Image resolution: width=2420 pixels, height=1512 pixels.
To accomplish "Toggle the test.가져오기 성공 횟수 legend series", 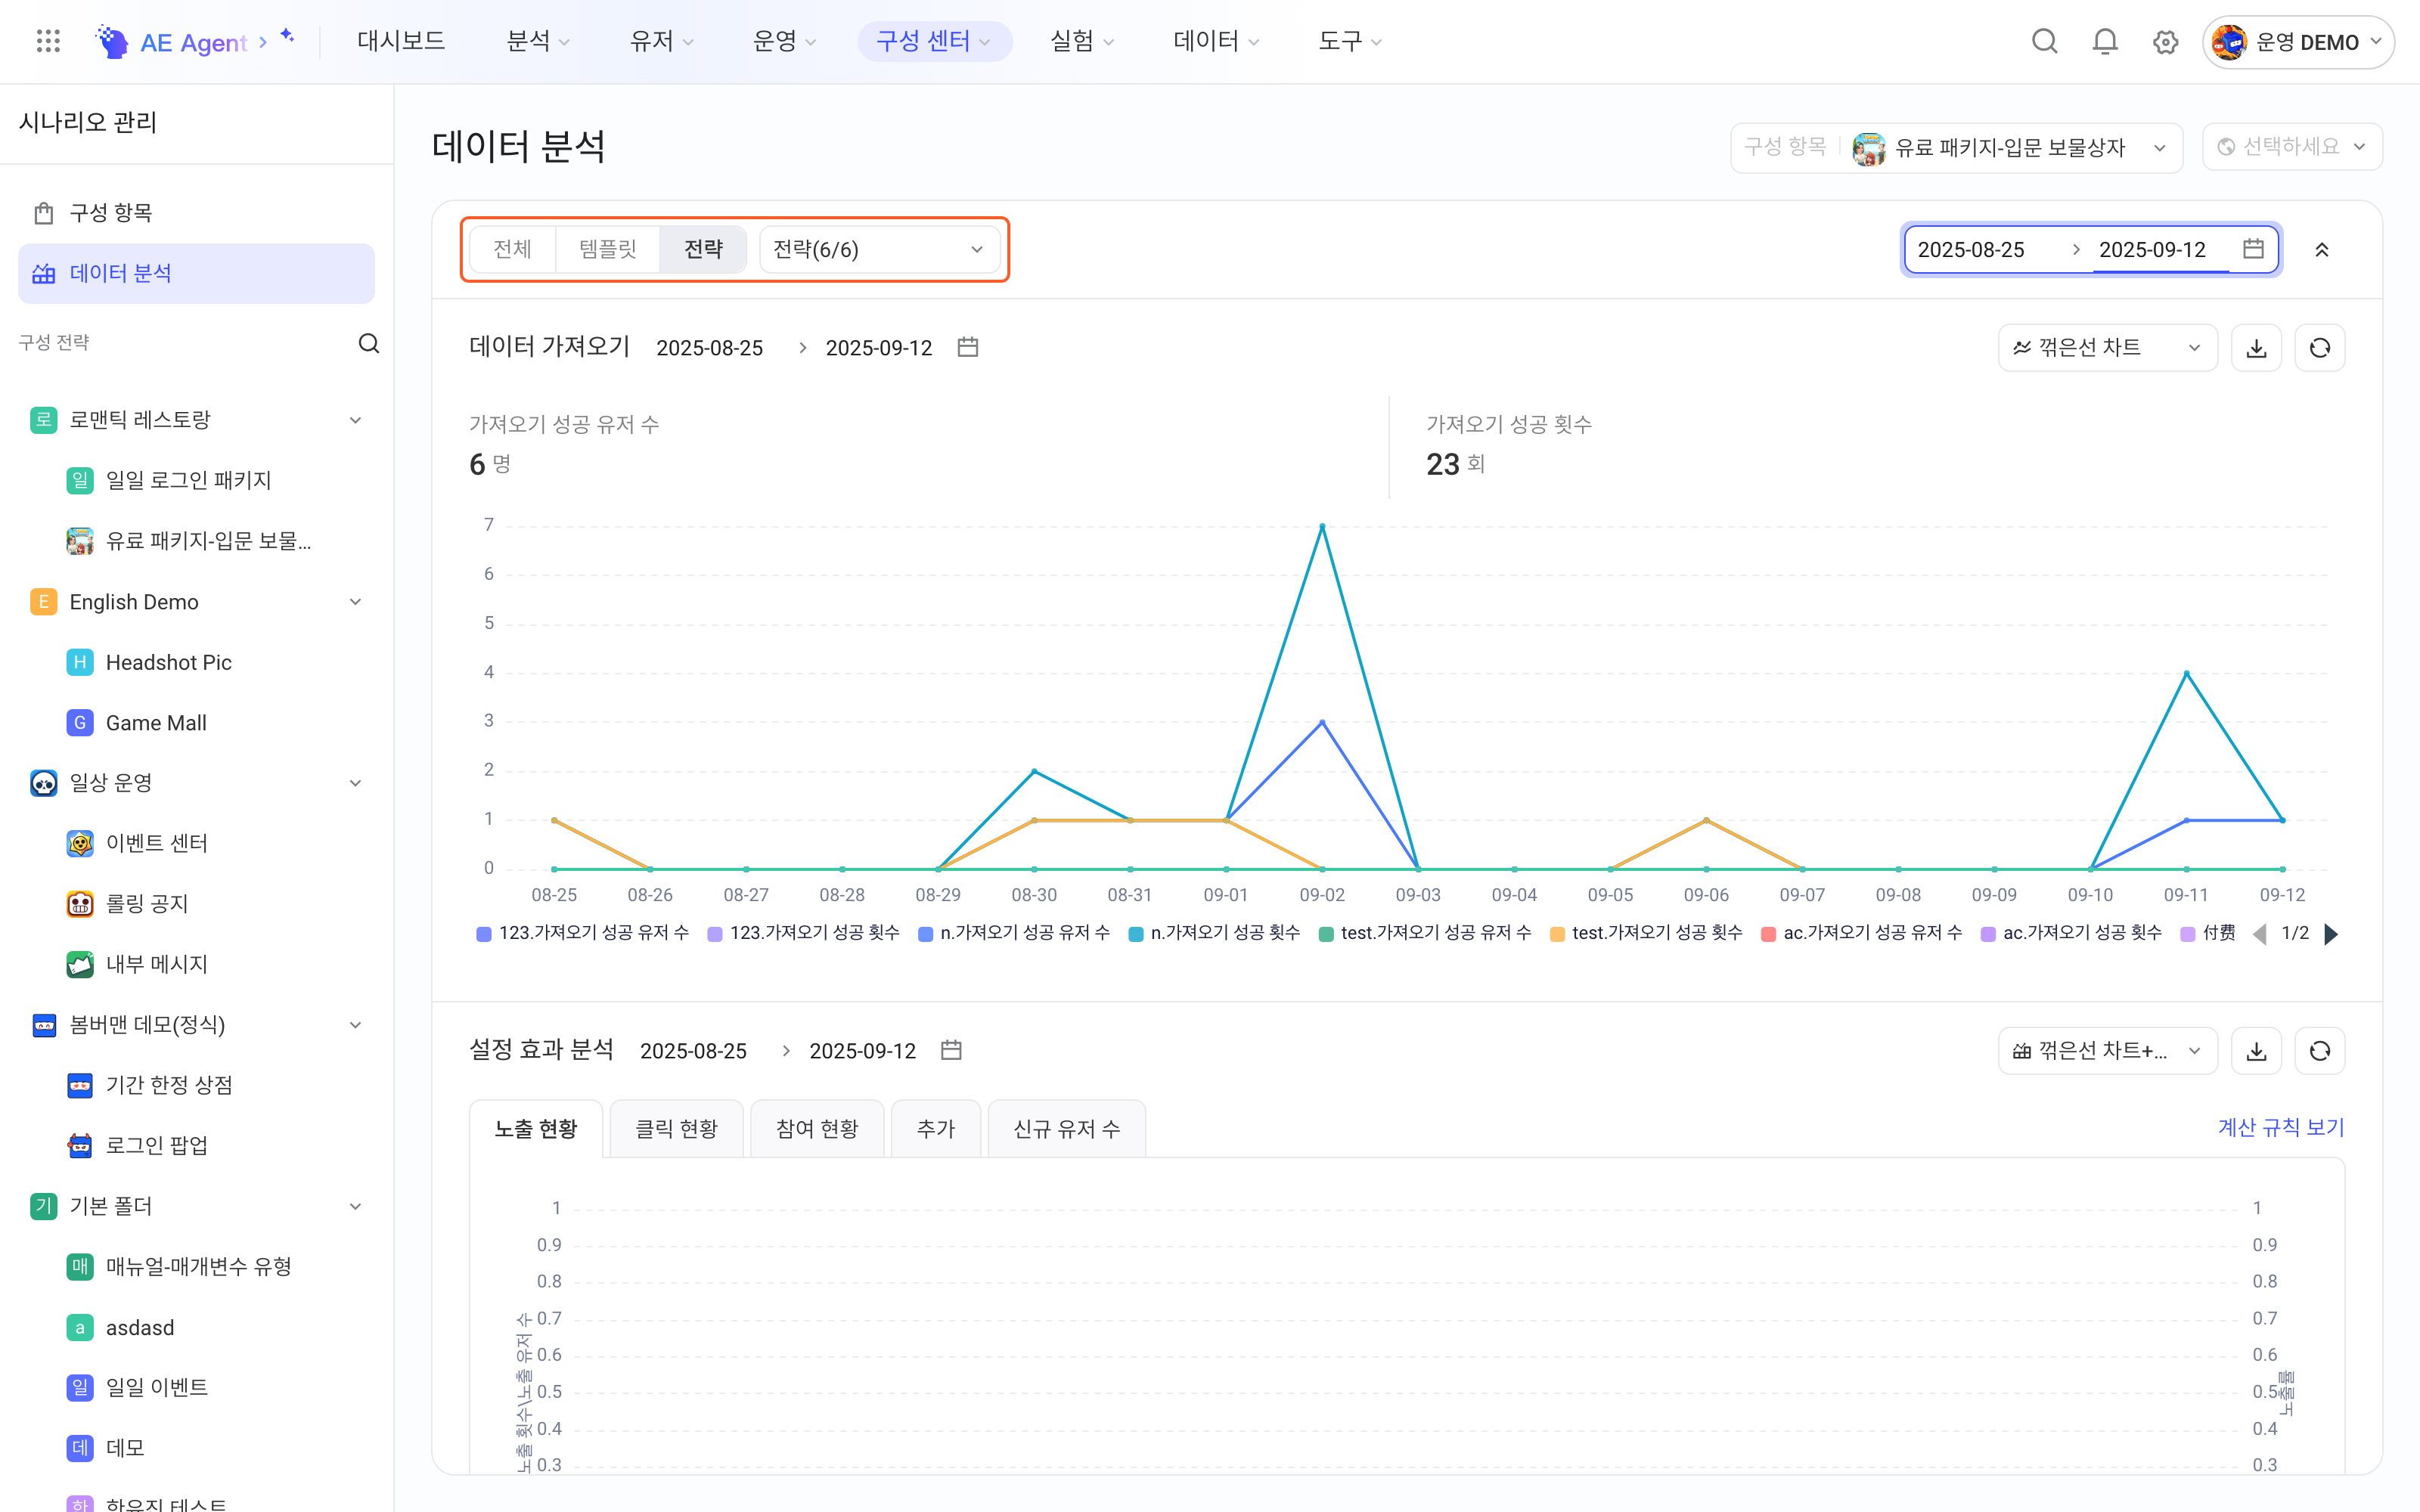I will (1646, 933).
